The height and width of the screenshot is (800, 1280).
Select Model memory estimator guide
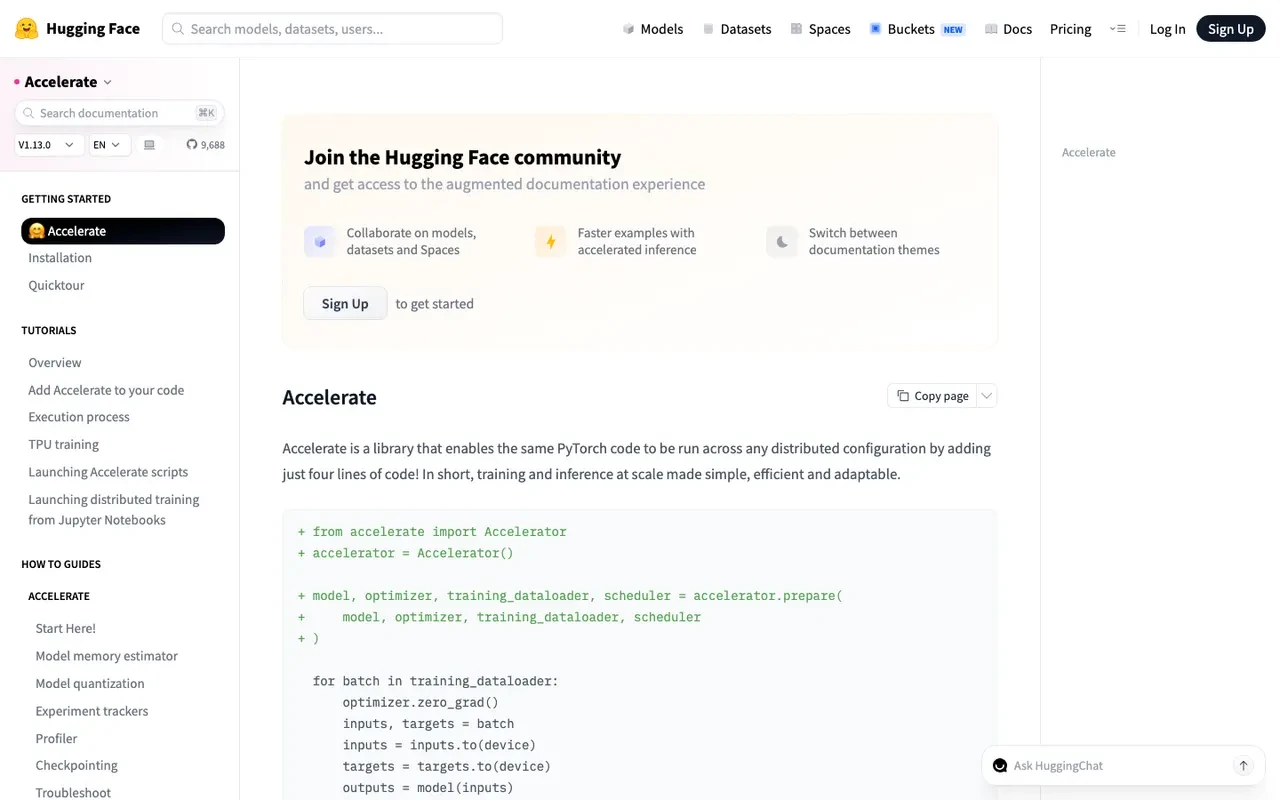(x=107, y=656)
